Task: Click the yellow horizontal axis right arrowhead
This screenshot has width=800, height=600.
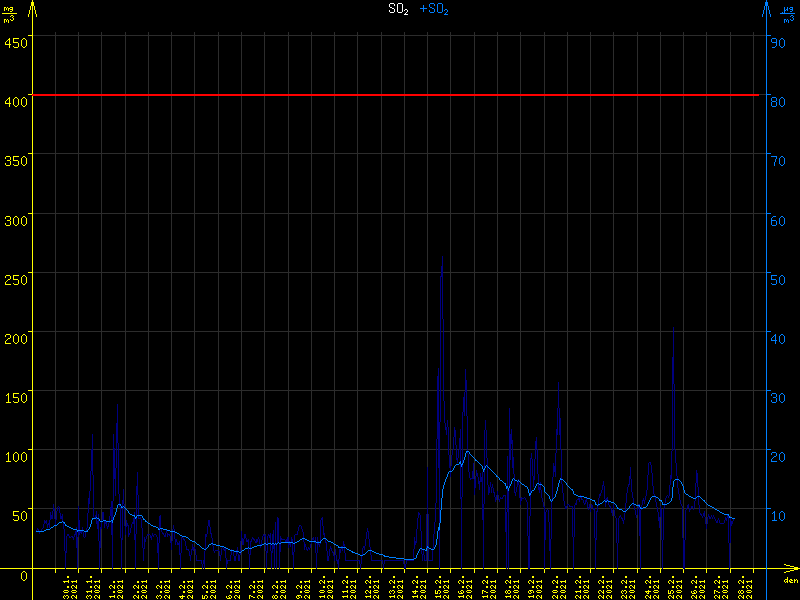Action: click(x=792, y=571)
